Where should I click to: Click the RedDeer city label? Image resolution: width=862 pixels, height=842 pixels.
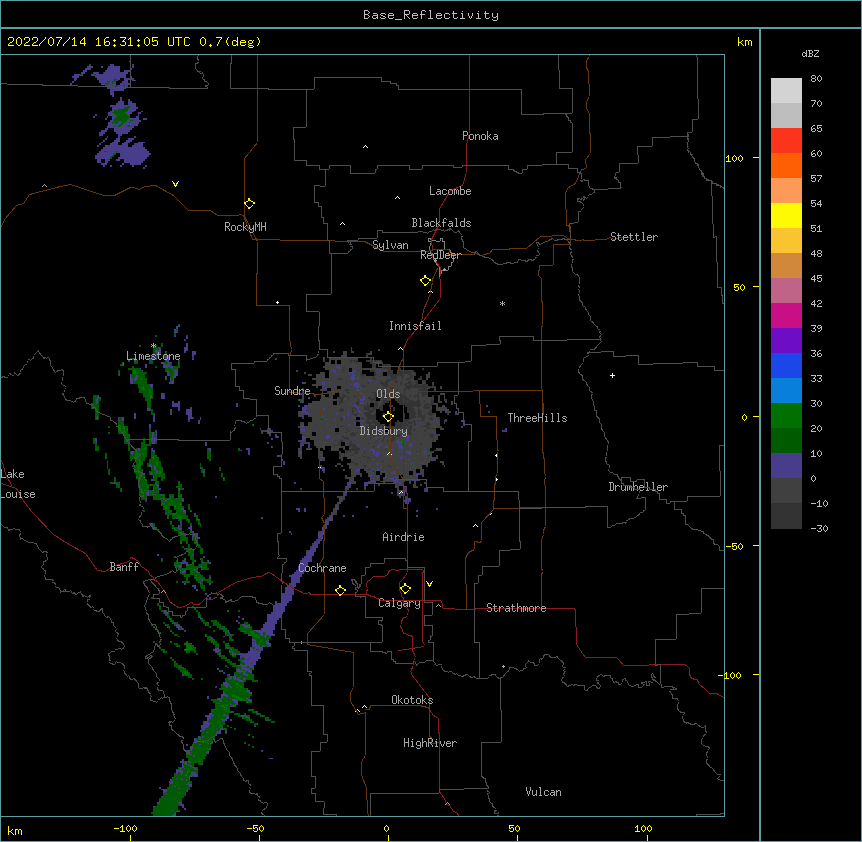point(440,255)
